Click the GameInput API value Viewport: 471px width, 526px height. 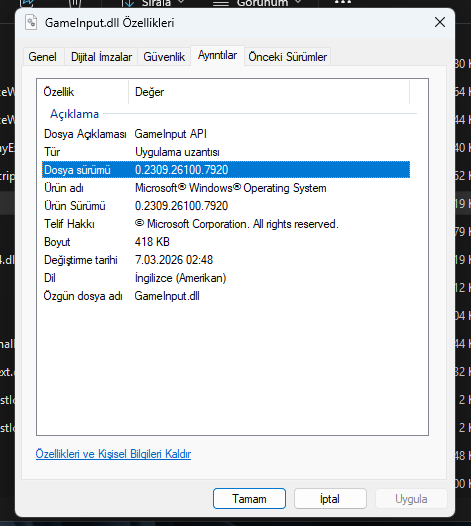pyautogui.click(x=170, y=134)
